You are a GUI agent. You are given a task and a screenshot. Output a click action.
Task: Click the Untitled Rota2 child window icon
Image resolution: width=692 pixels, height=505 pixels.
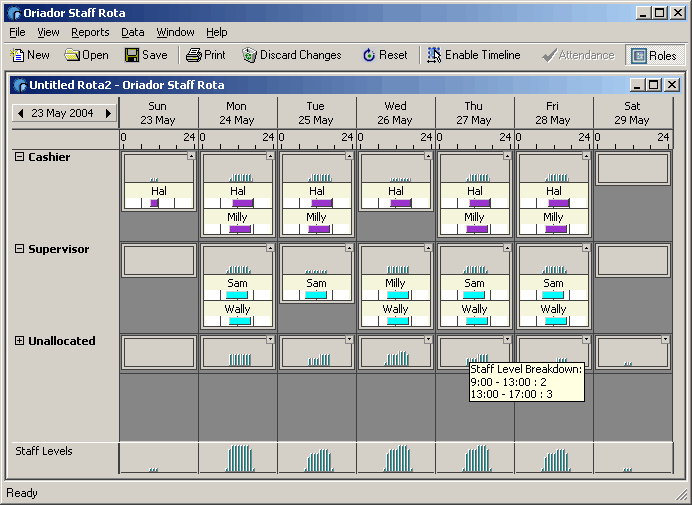click(x=20, y=85)
